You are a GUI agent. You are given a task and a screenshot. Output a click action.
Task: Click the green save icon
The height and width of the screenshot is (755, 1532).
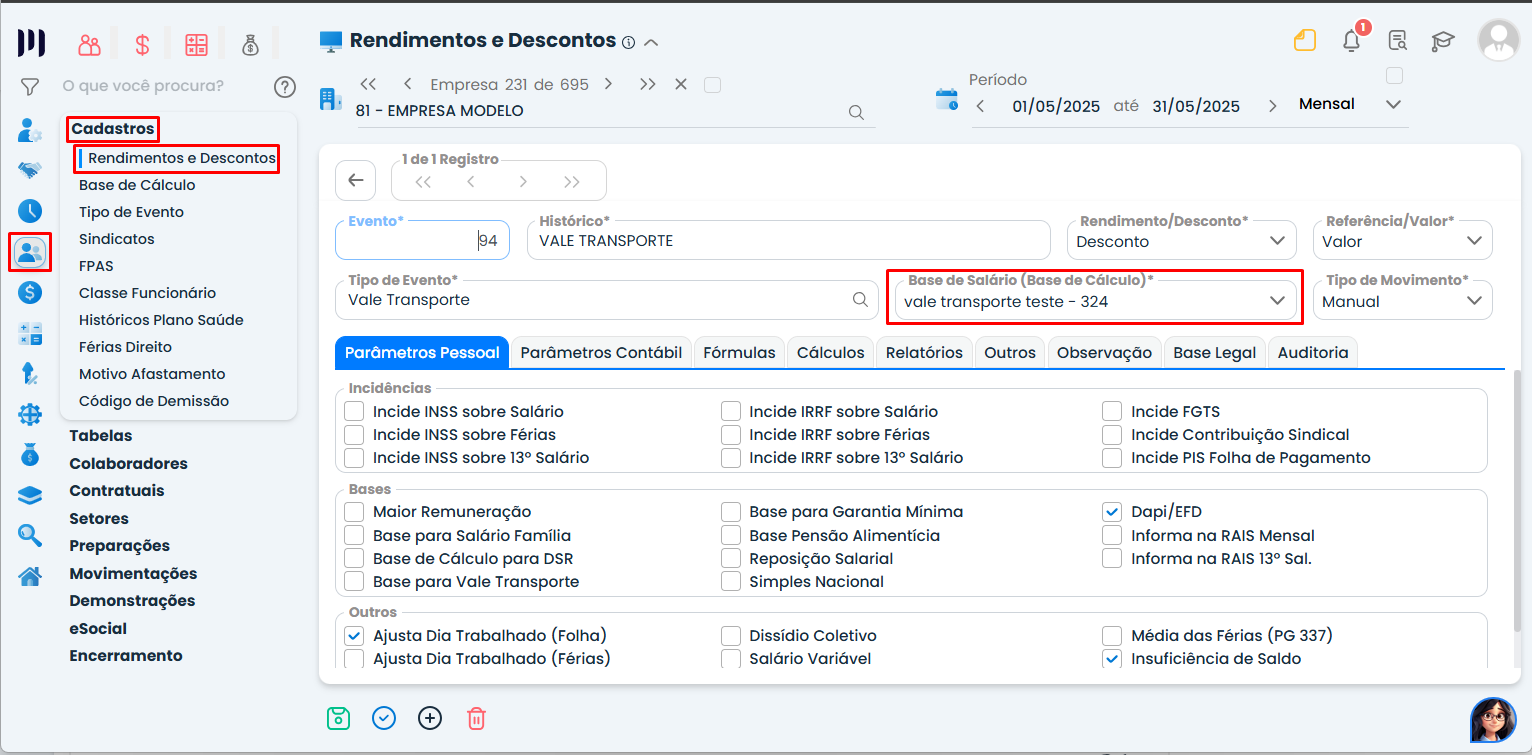click(339, 718)
